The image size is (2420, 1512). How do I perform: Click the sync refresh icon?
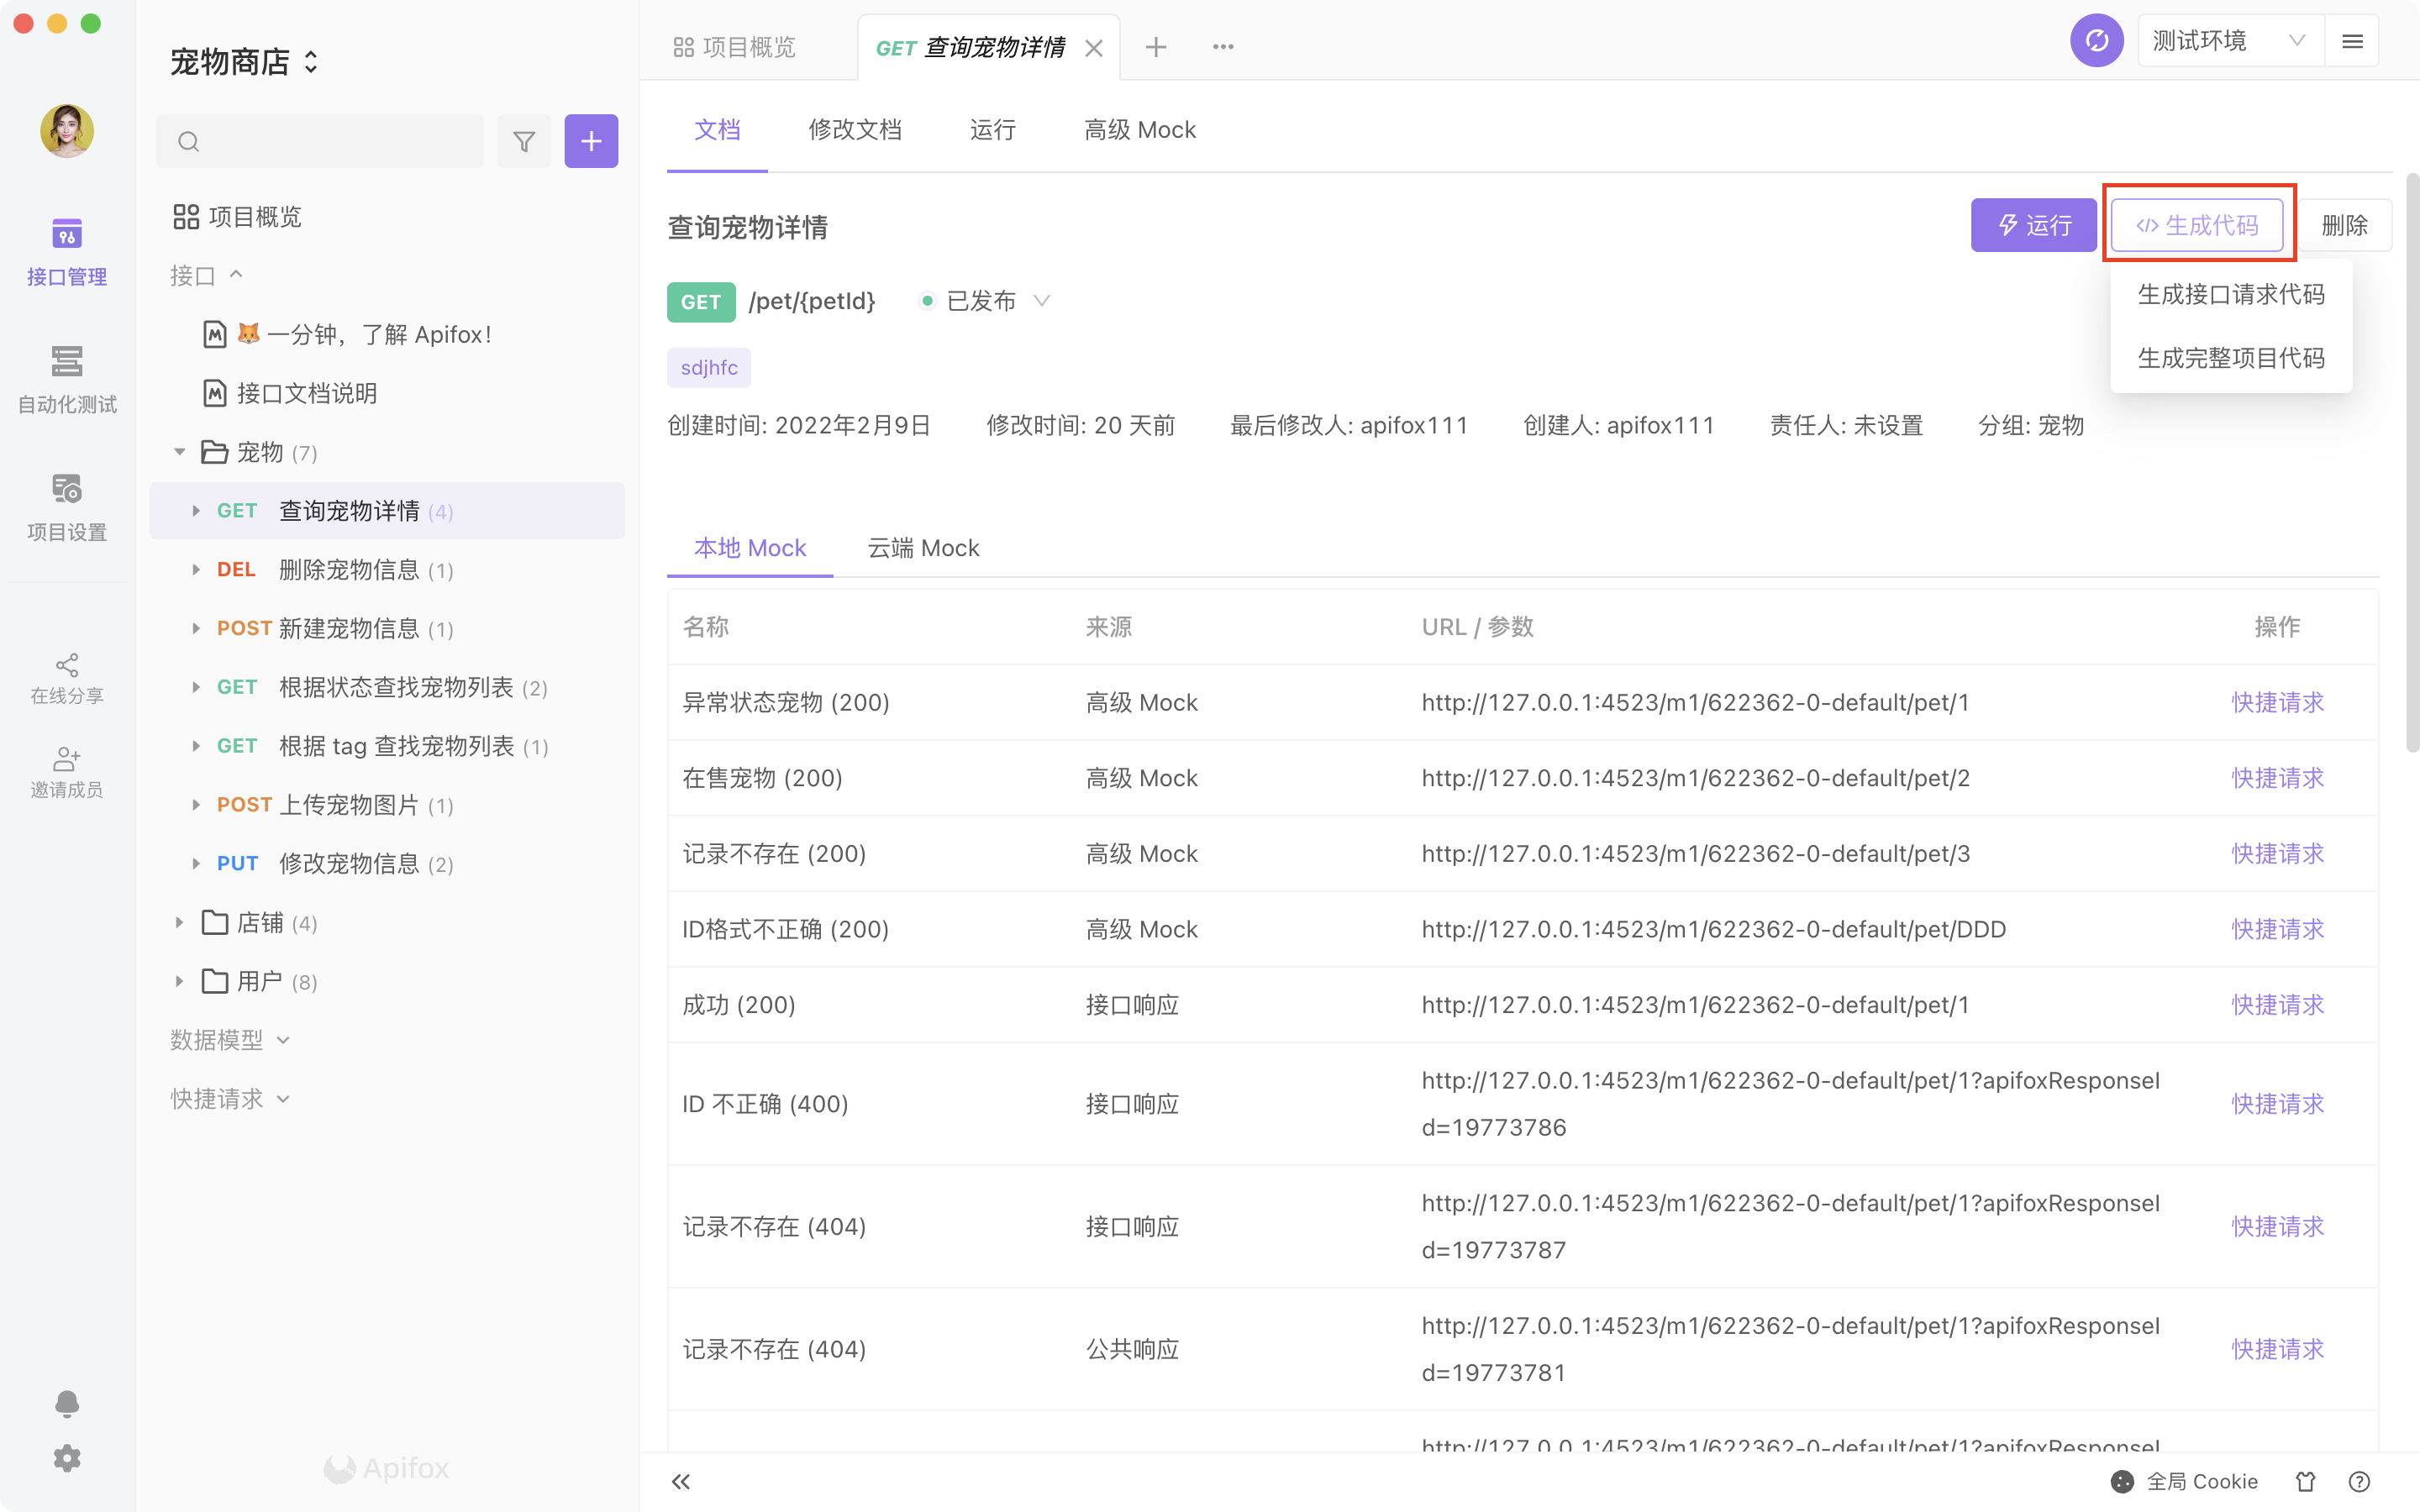pos(2096,41)
